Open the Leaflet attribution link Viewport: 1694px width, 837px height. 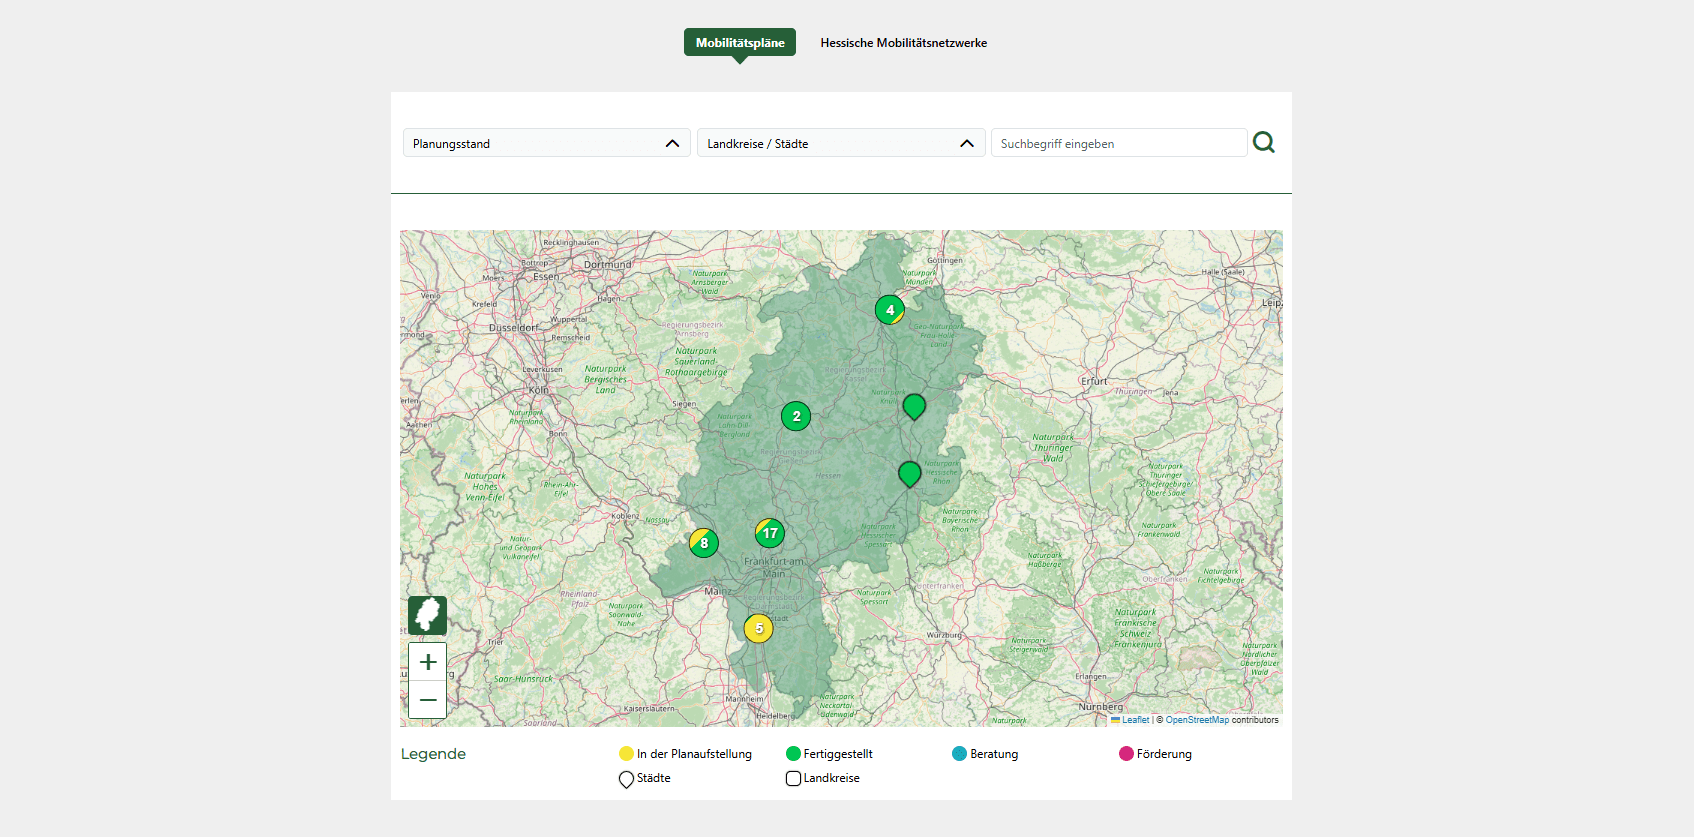pyautogui.click(x=1135, y=720)
